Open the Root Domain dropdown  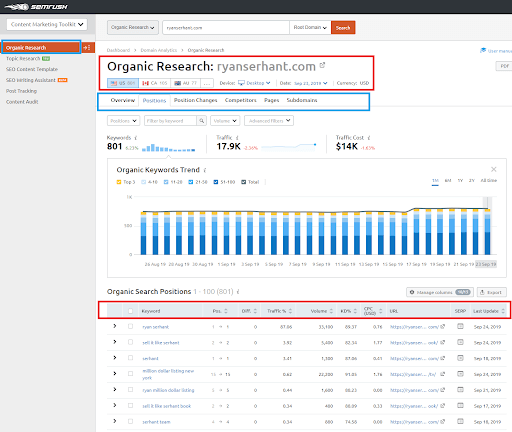click(310, 27)
